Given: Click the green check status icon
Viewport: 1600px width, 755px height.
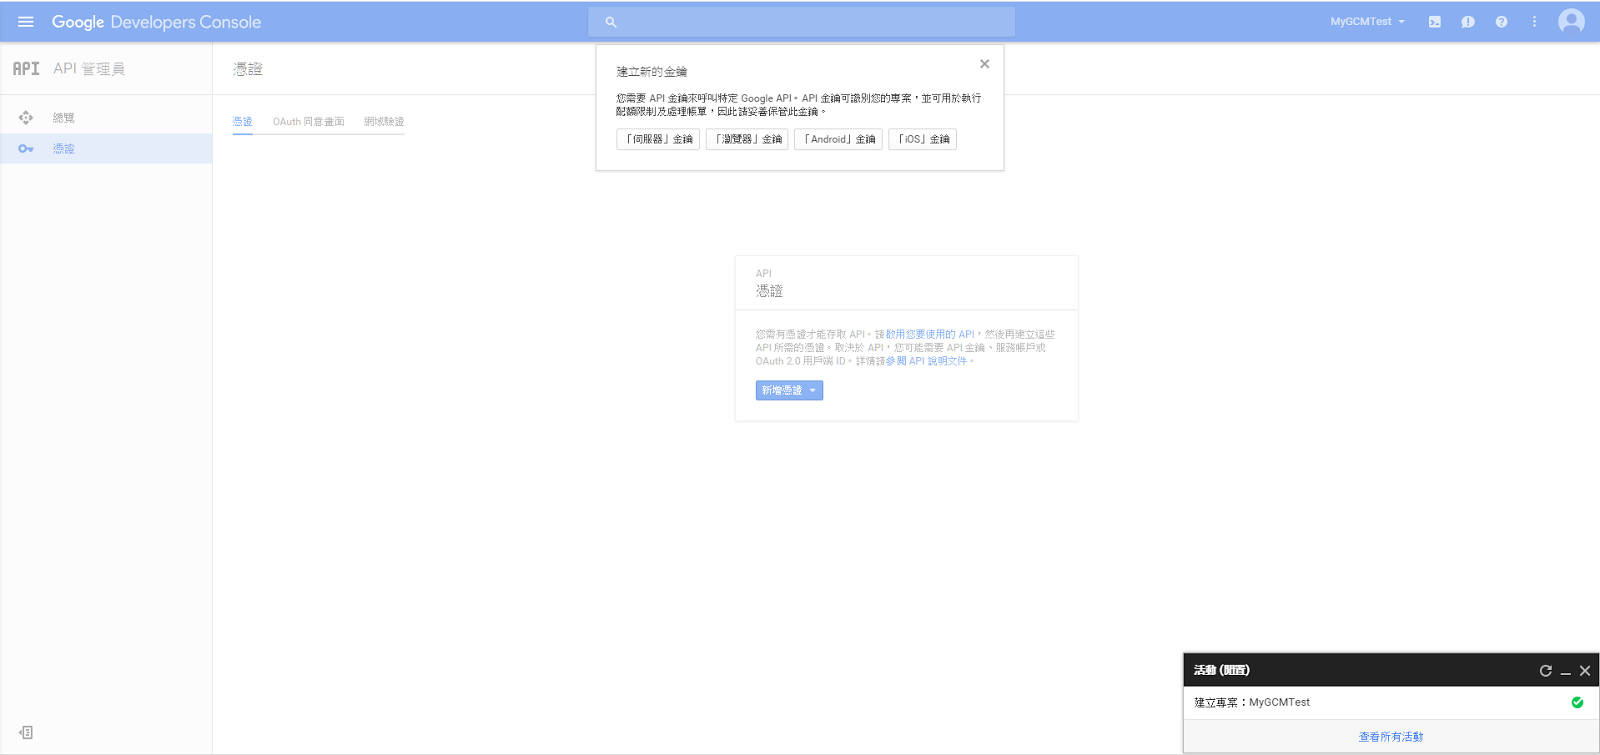Looking at the screenshot, I should [1577, 703].
